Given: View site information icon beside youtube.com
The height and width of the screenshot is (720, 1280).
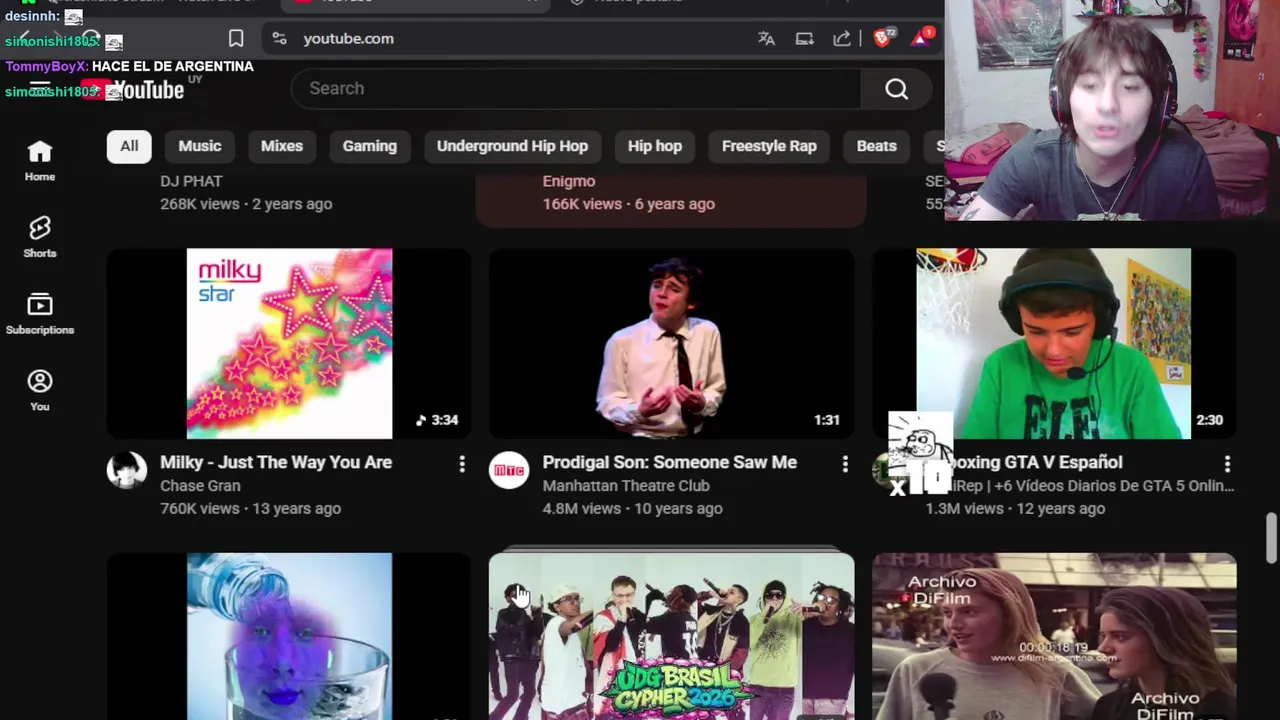Looking at the screenshot, I should coord(280,38).
